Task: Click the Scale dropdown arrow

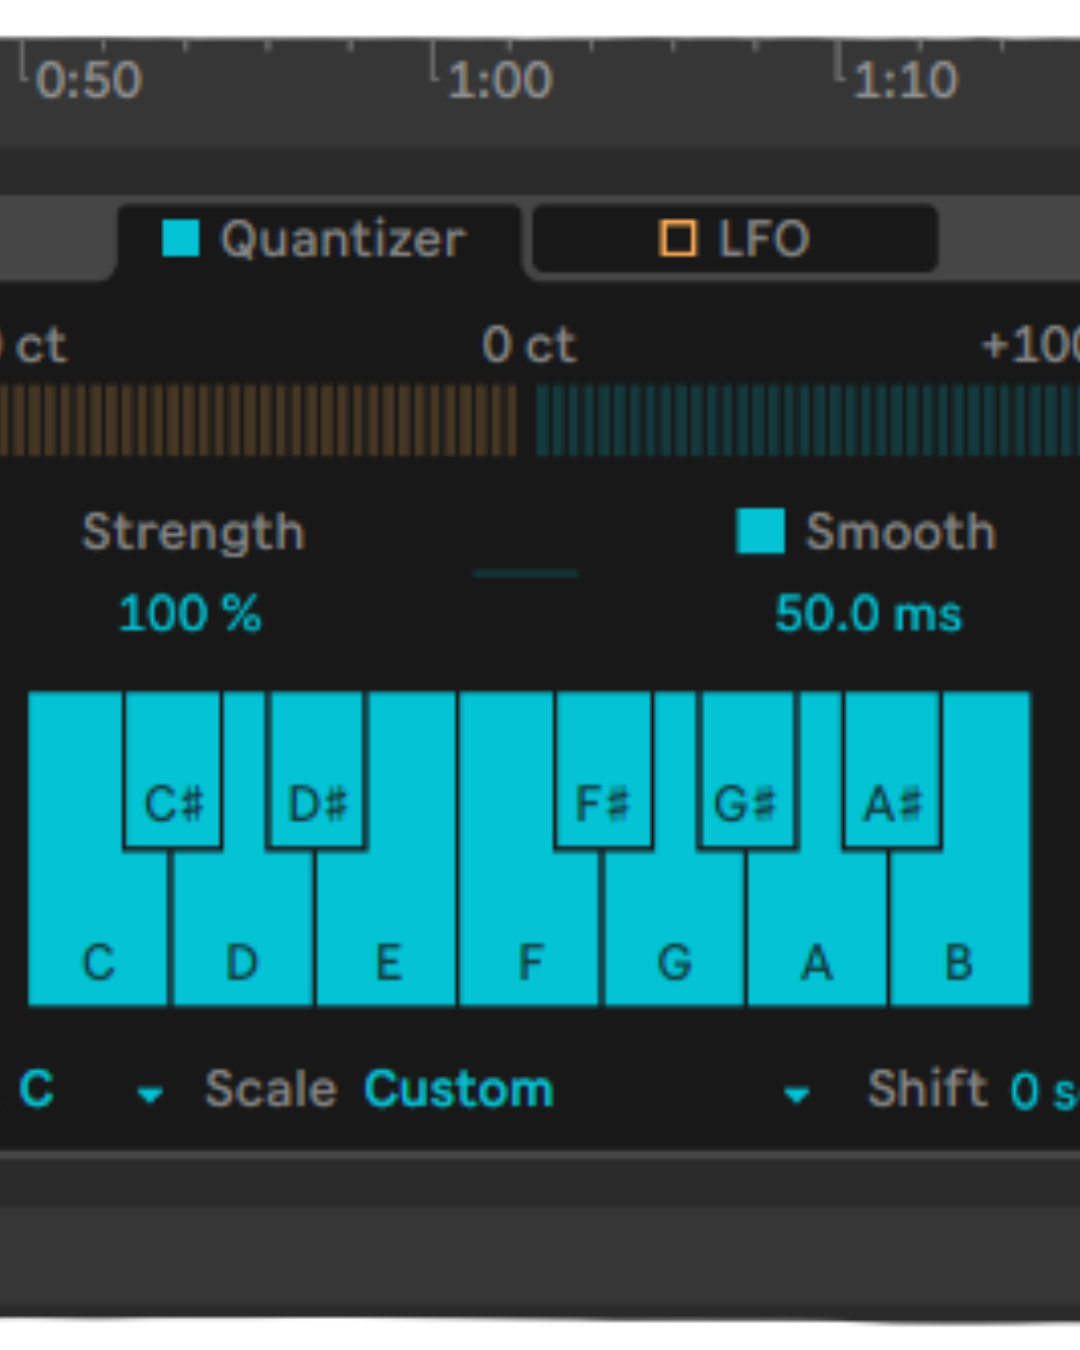Action: pyautogui.click(x=797, y=1095)
